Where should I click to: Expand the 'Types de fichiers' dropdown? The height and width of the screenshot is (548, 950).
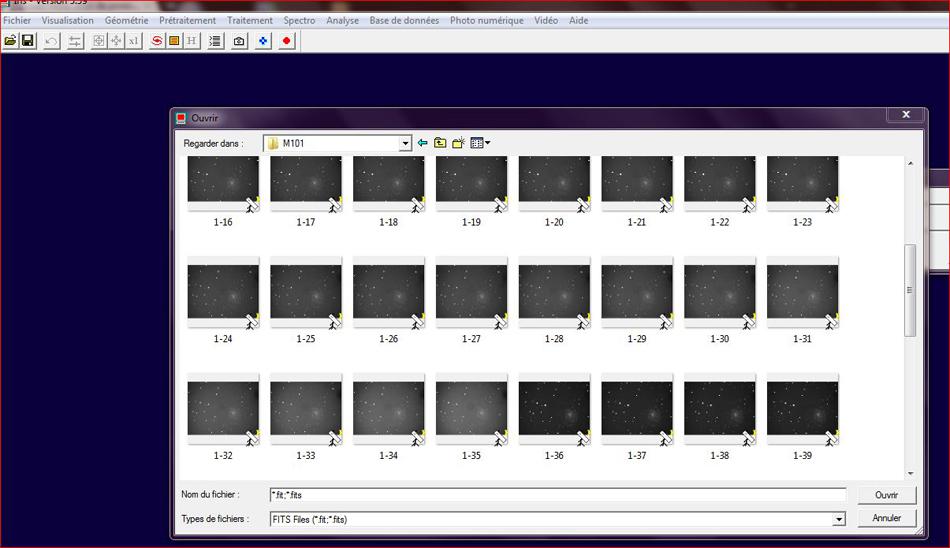pyautogui.click(x=839, y=520)
